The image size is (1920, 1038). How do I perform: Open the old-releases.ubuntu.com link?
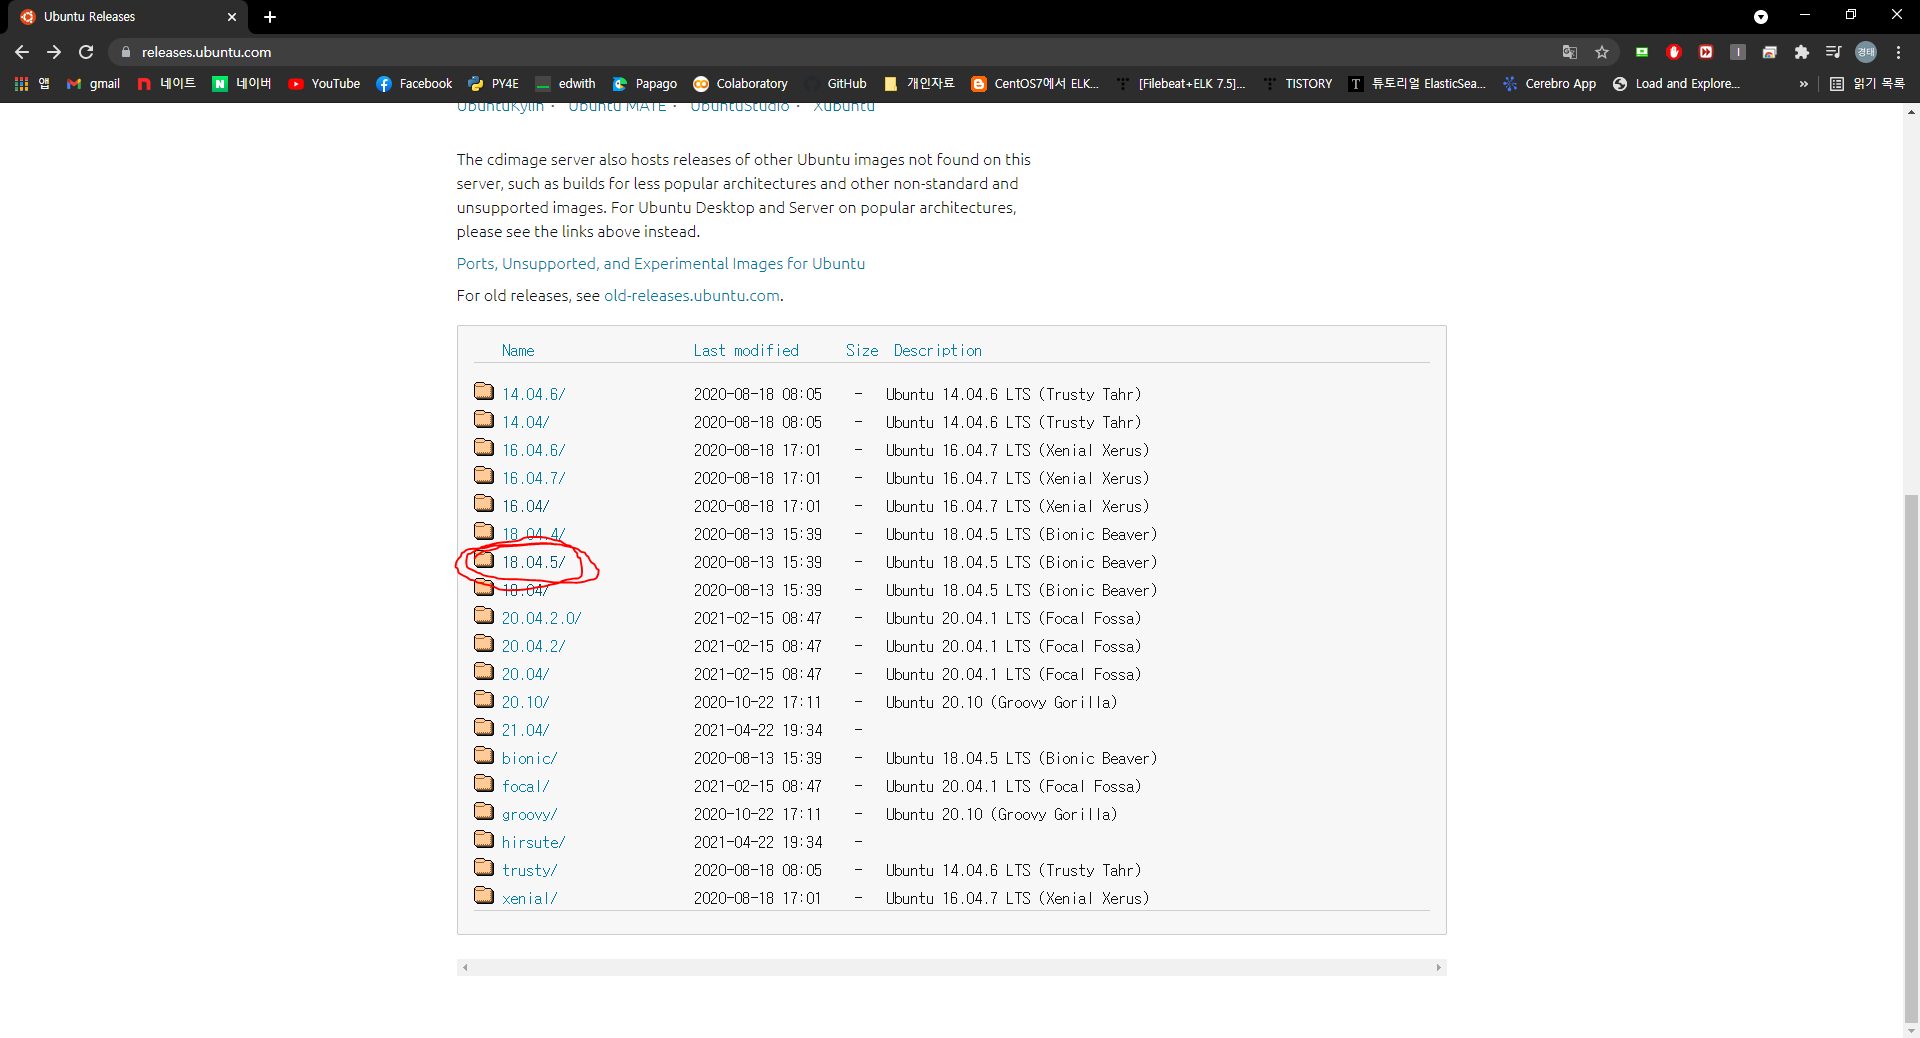tap(691, 296)
